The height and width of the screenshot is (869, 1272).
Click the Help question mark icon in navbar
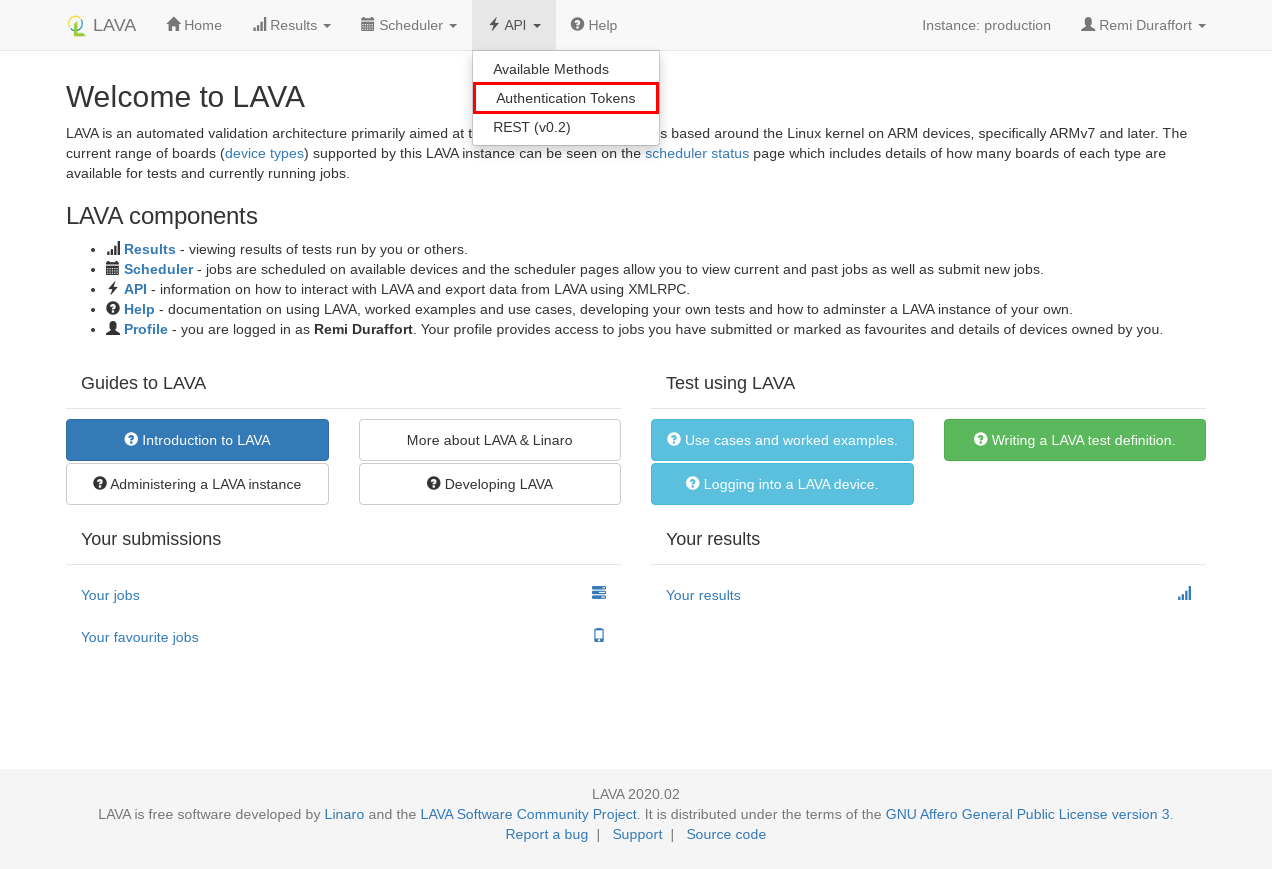[577, 24]
